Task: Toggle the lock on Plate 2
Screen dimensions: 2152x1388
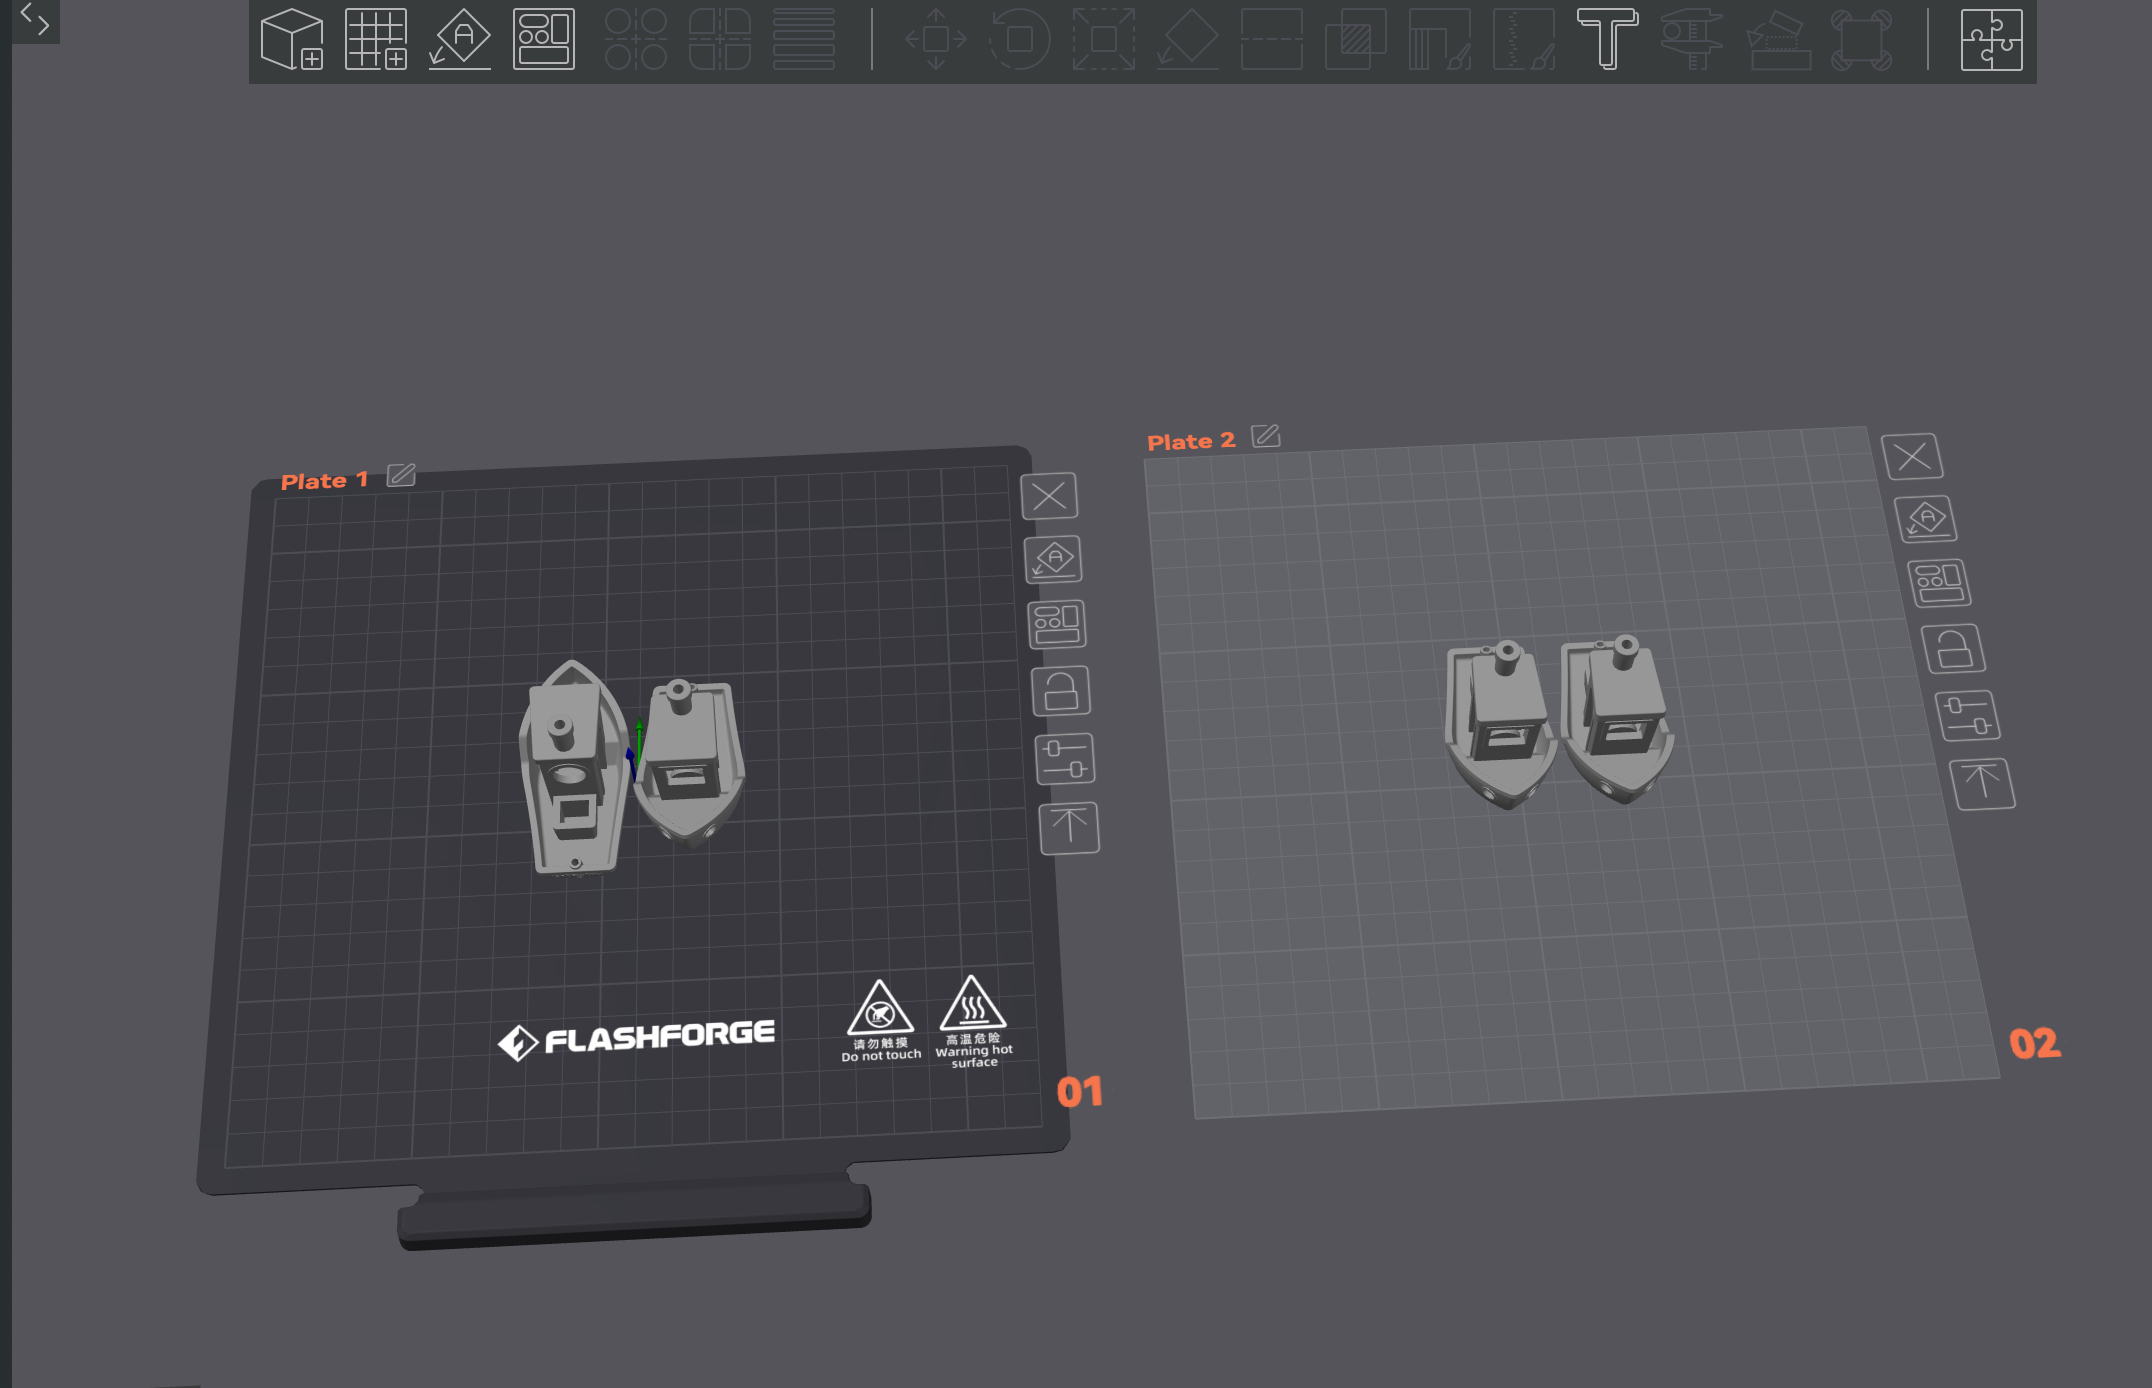Action: tap(1953, 649)
